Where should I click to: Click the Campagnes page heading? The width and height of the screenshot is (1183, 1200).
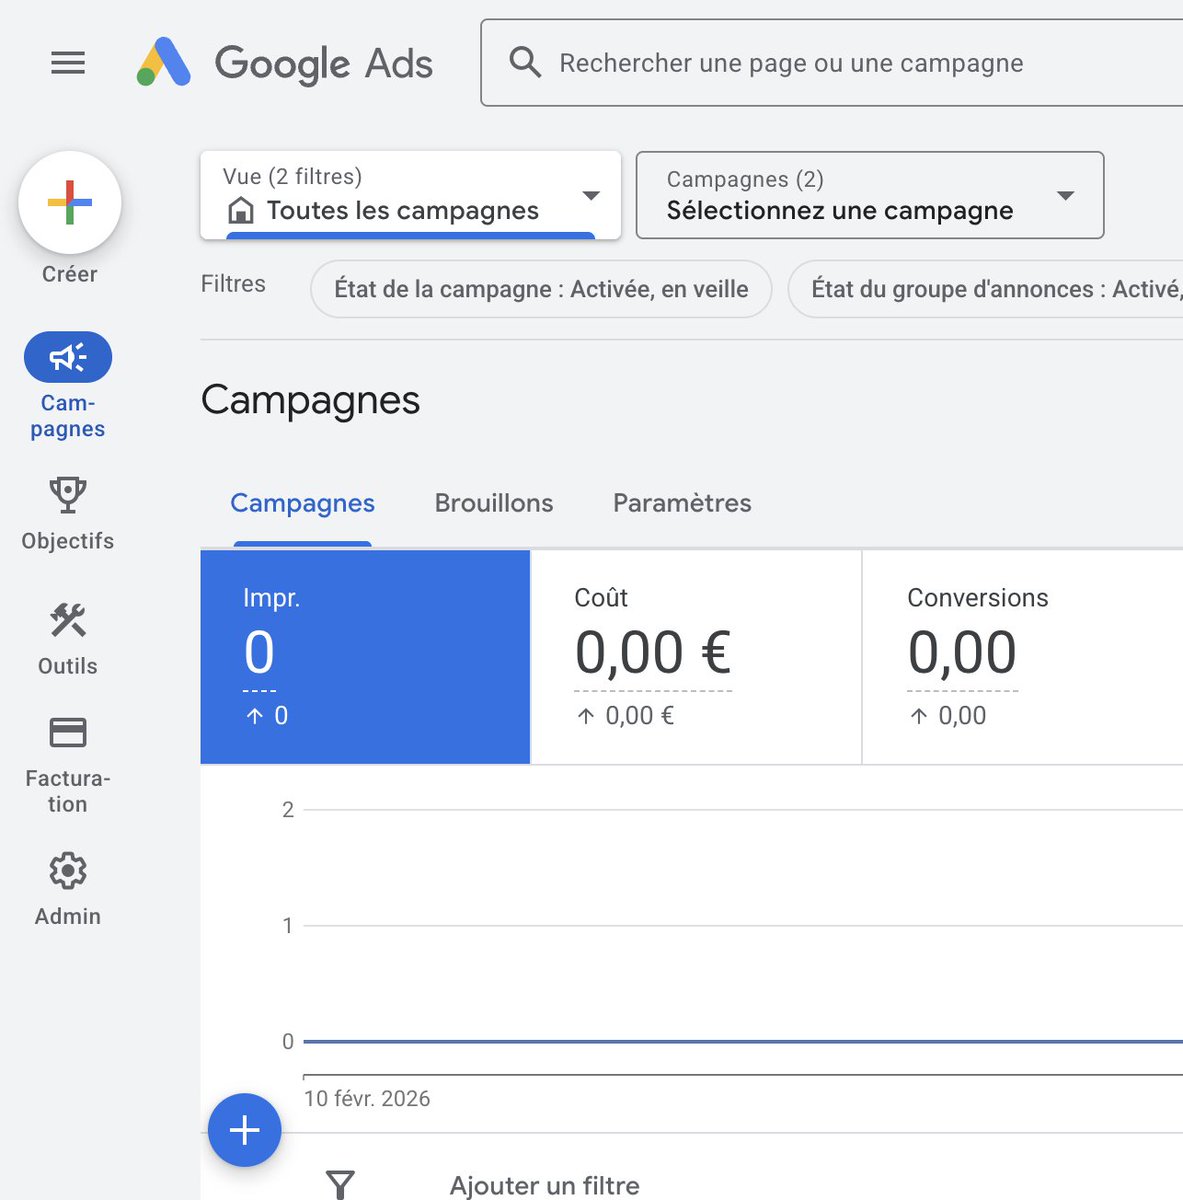tap(310, 400)
